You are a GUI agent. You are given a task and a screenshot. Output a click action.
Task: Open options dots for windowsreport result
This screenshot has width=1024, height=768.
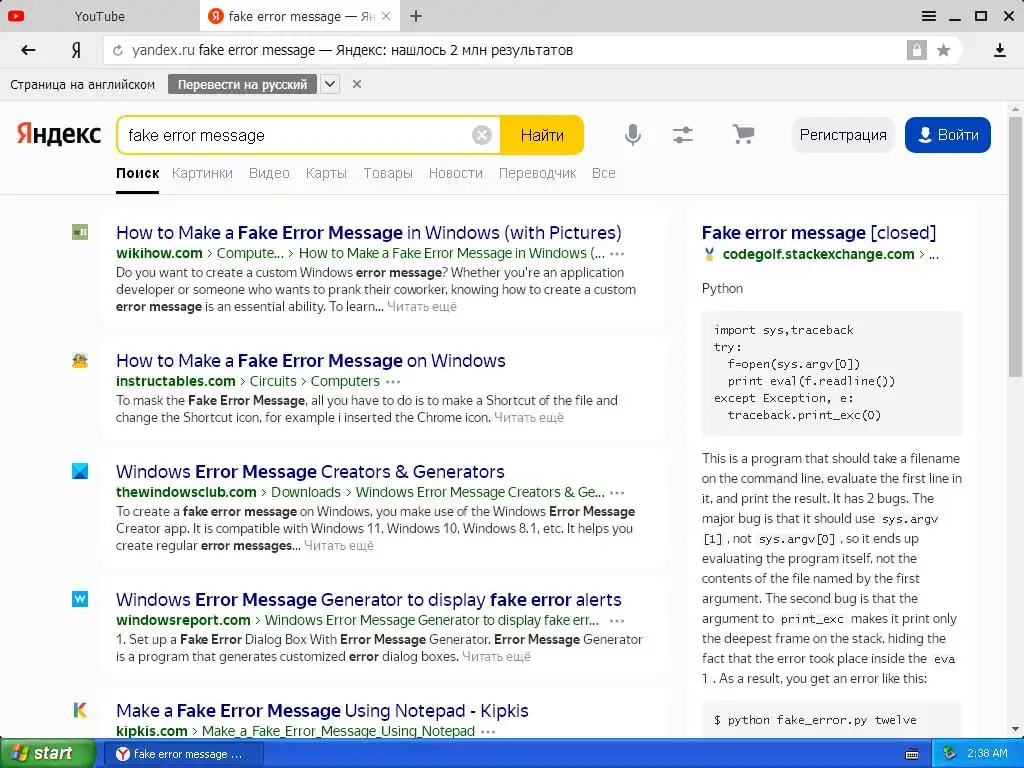pyautogui.click(x=617, y=620)
